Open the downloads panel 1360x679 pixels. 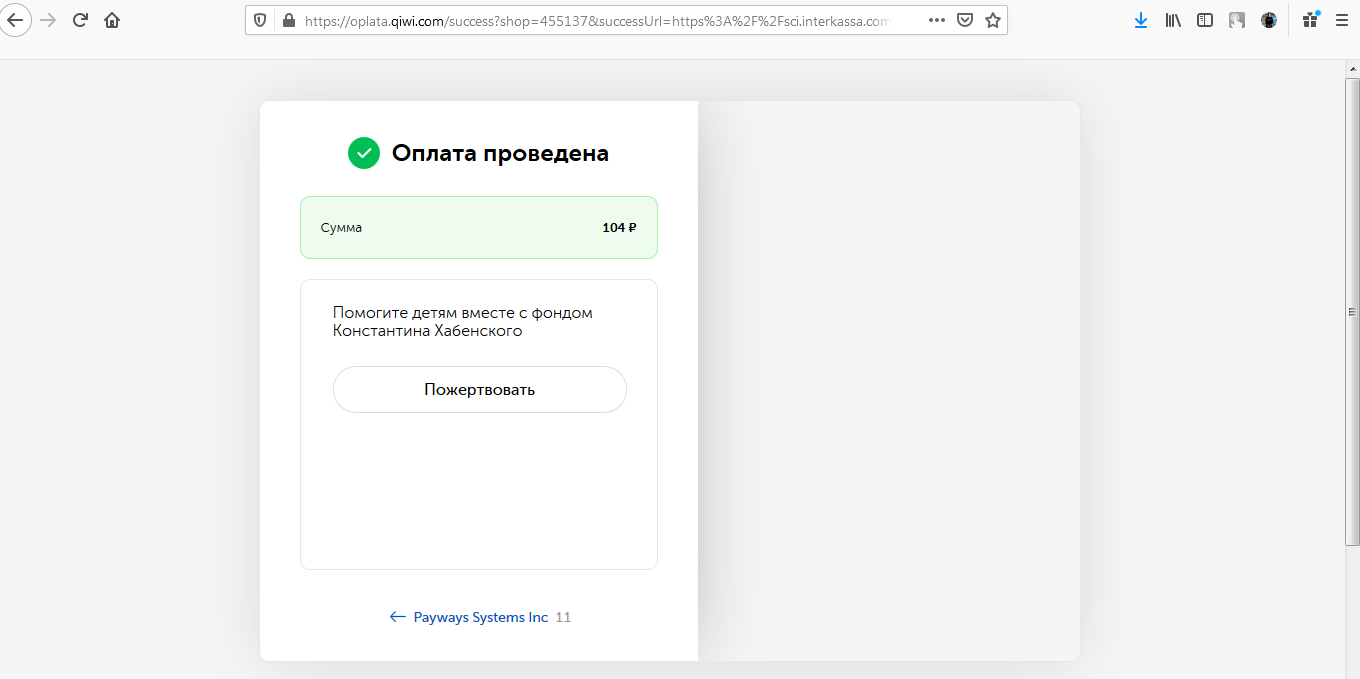pyautogui.click(x=1141, y=20)
